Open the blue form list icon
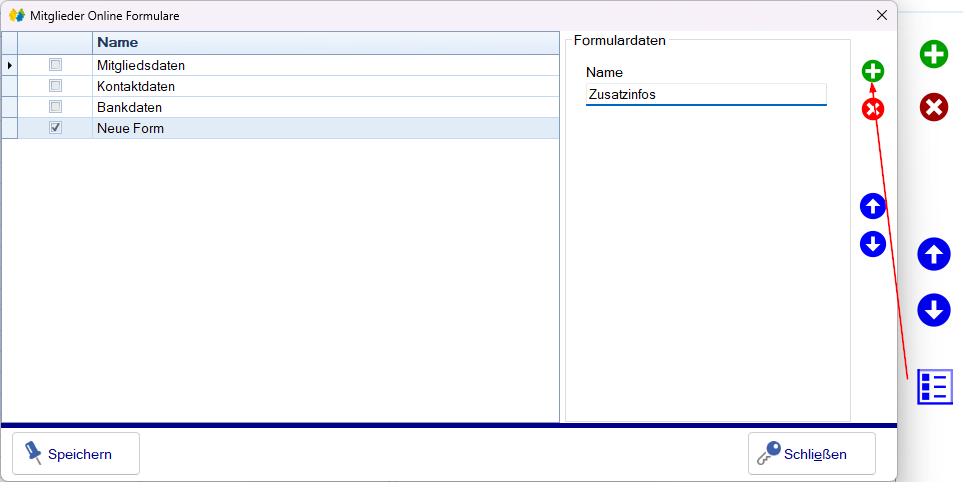This screenshot has width=963, height=482. coord(935,387)
